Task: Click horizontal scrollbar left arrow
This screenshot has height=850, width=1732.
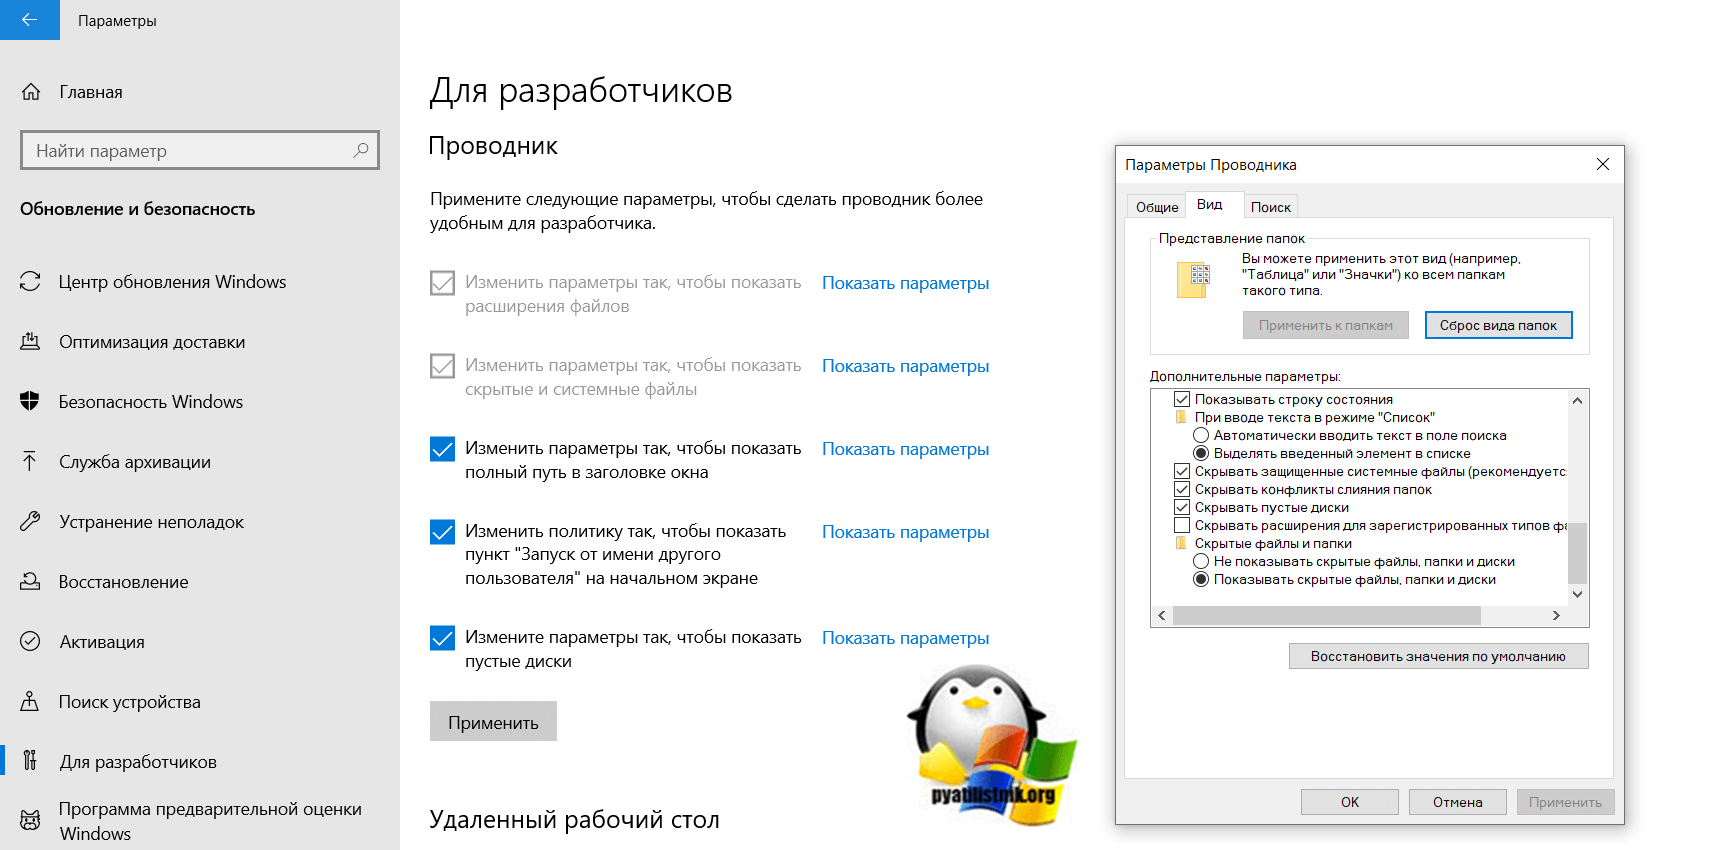Action: pos(1161,616)
